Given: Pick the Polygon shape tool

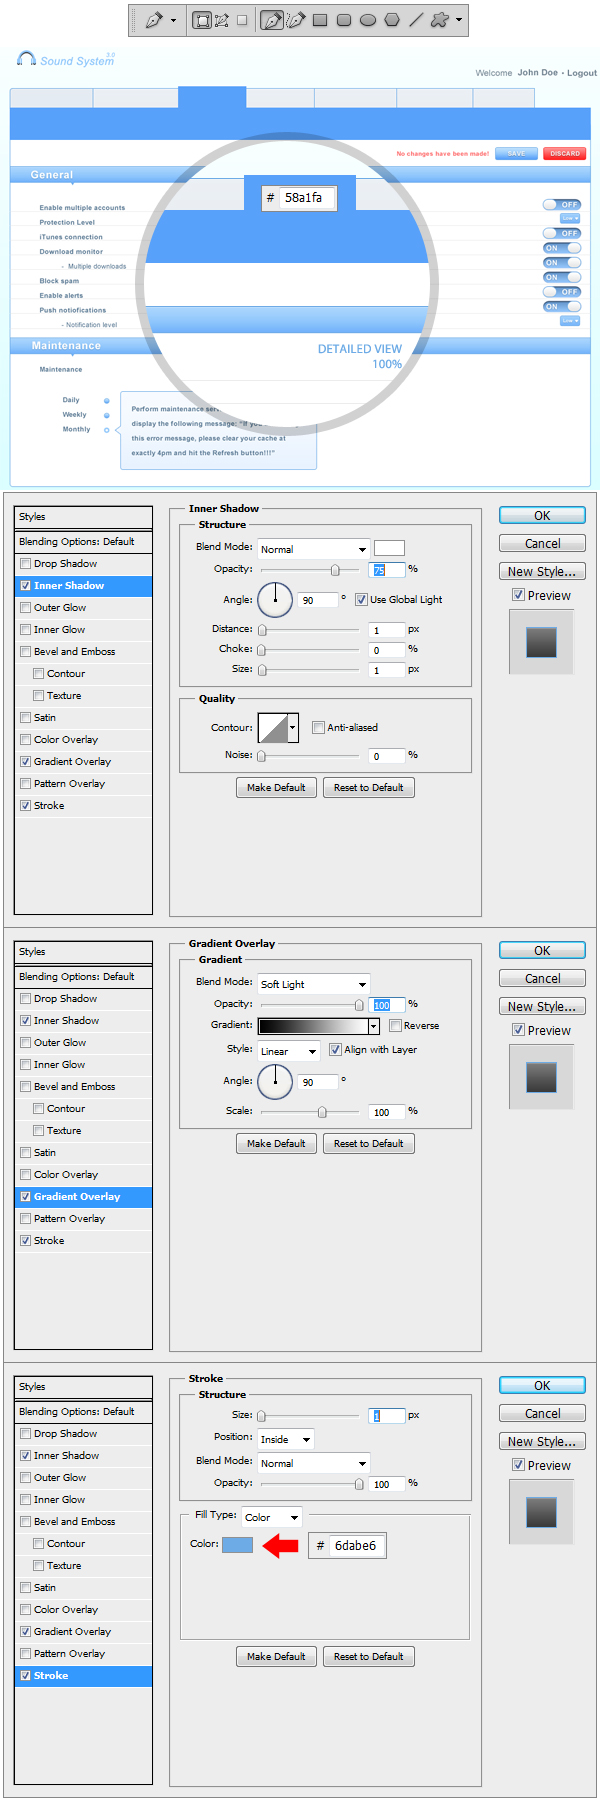Looking at the screenshot, I should [x=392, y=20].
